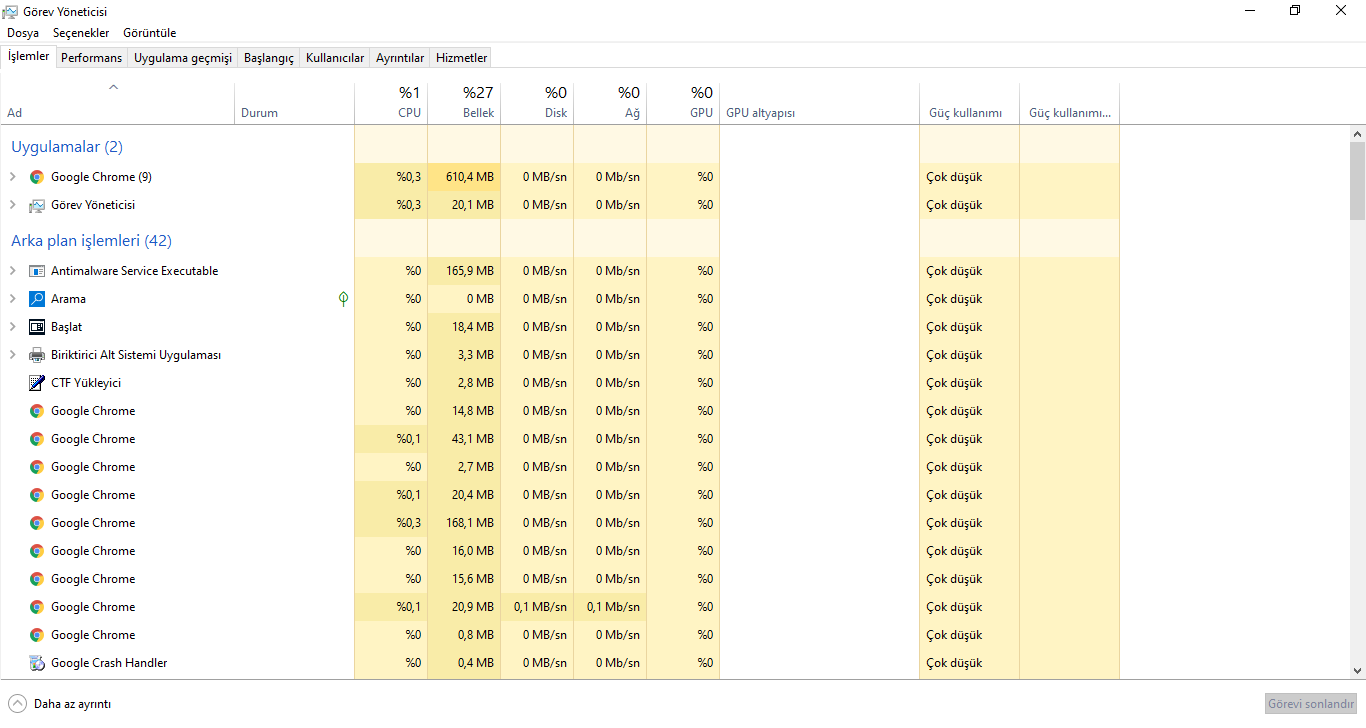
Task: Switch to the Uygulama geçmişi tab
Action: [183, 58]
